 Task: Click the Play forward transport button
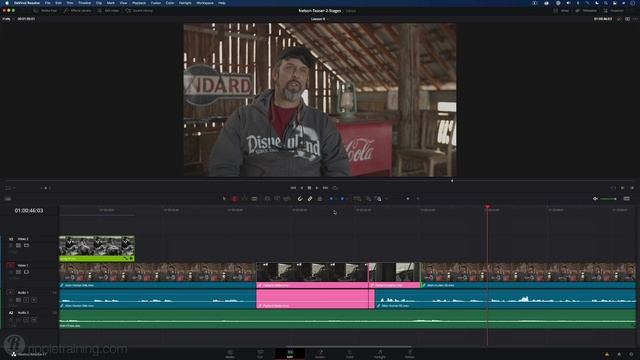317,188
